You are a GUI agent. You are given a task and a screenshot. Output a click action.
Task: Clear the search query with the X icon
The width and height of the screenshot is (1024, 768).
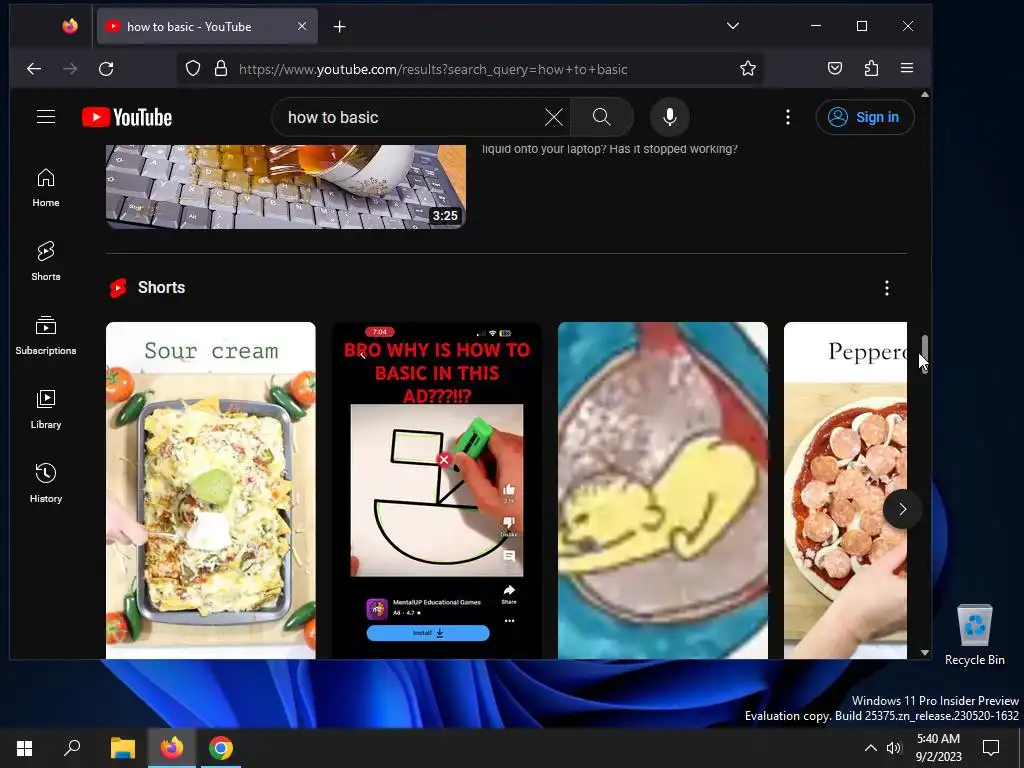554,118
